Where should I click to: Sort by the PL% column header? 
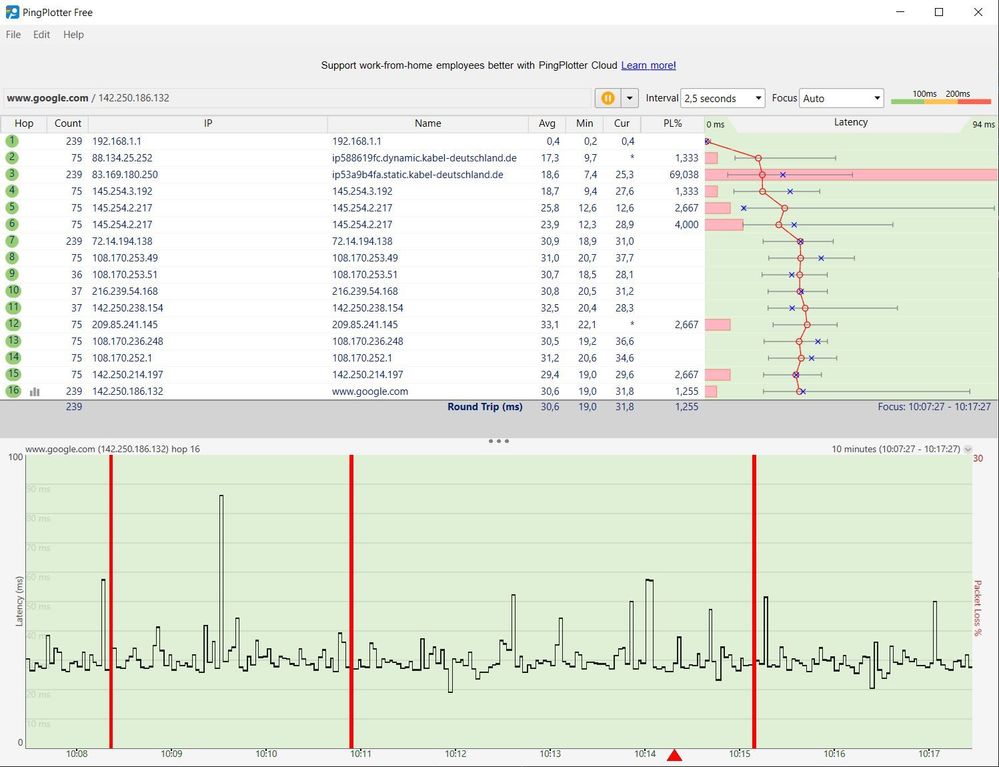(x=672, y=124)
